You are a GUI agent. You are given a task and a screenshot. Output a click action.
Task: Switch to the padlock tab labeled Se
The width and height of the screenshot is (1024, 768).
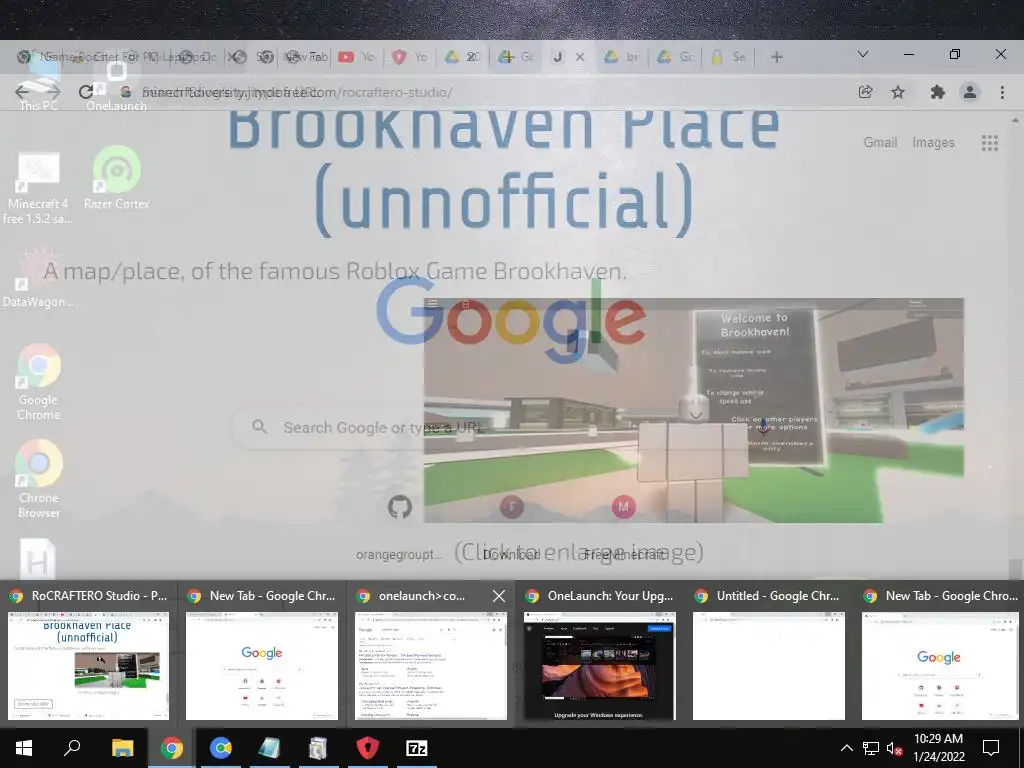coord(728,57)
